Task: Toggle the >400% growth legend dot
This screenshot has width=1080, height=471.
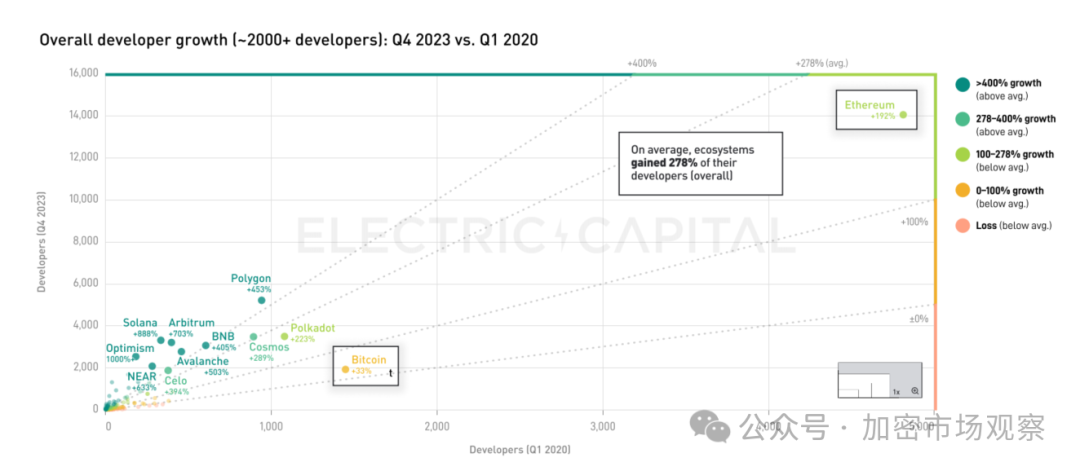Action: pyautogui.click(x=960, y=85)
